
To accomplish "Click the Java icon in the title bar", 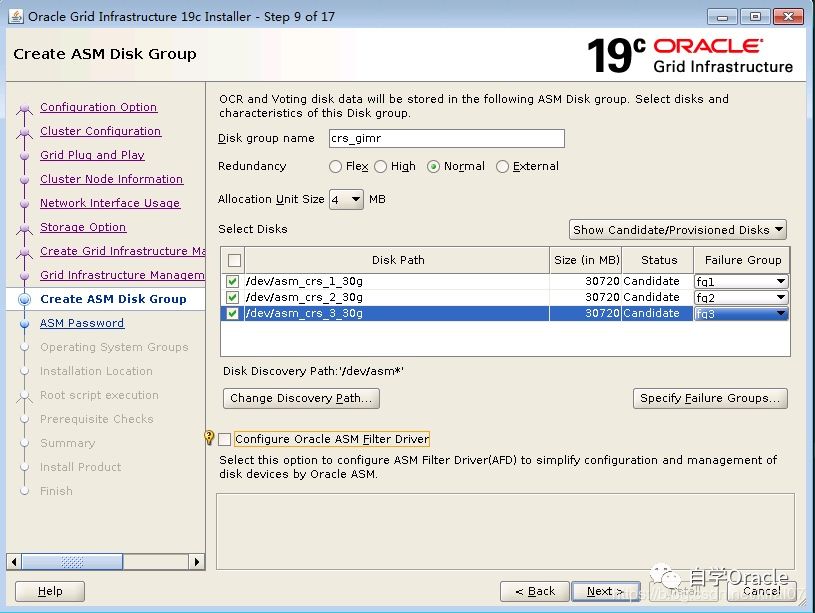I will [15, 16].
